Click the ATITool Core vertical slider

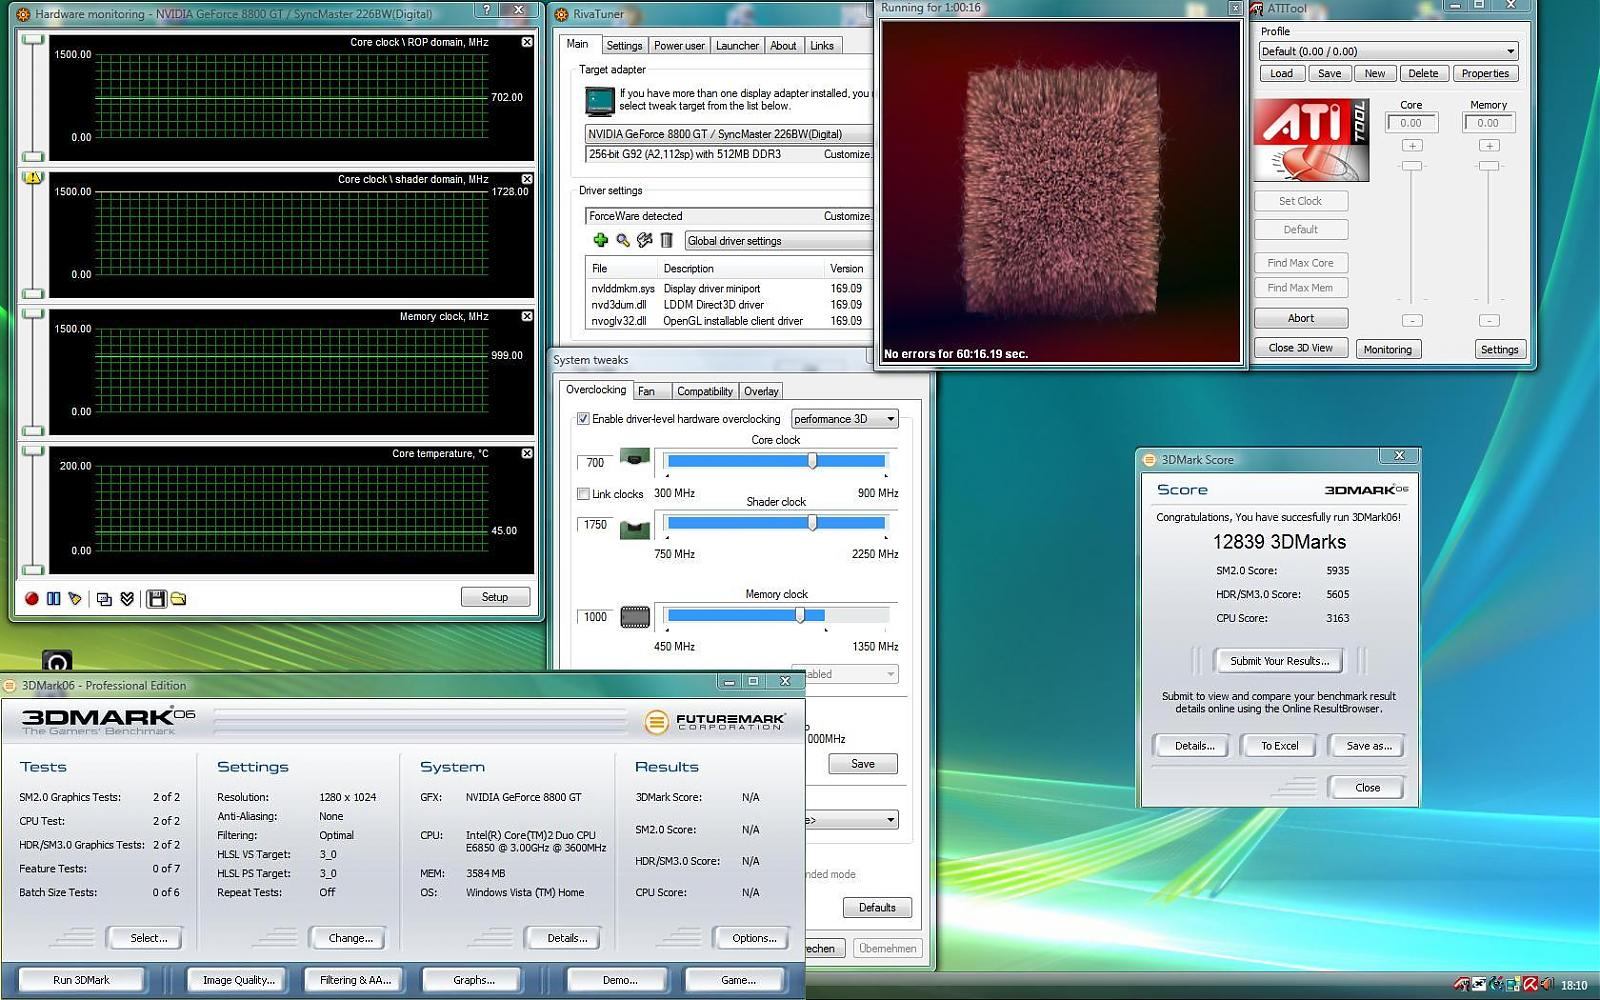pos(1411,166)
